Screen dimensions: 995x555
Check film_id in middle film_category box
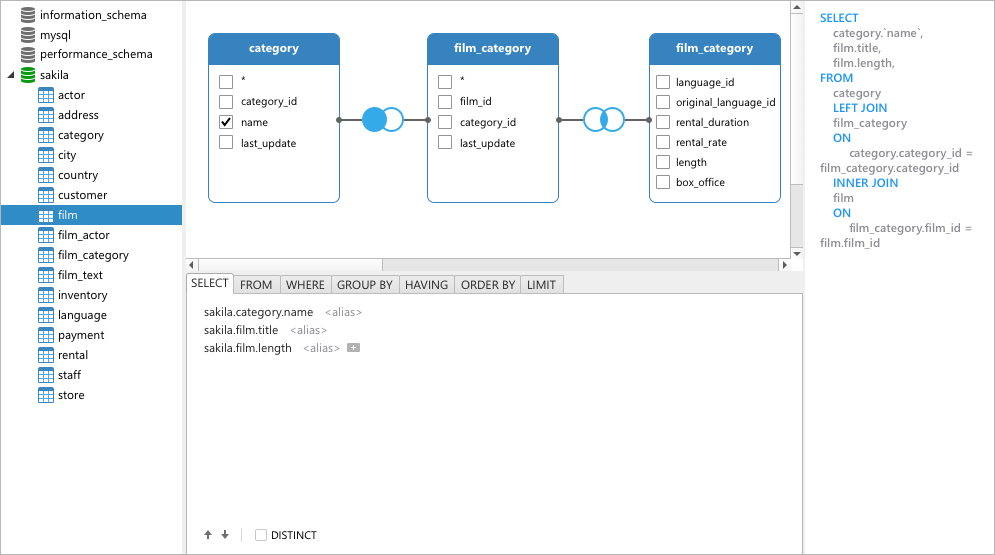point(445,101)
